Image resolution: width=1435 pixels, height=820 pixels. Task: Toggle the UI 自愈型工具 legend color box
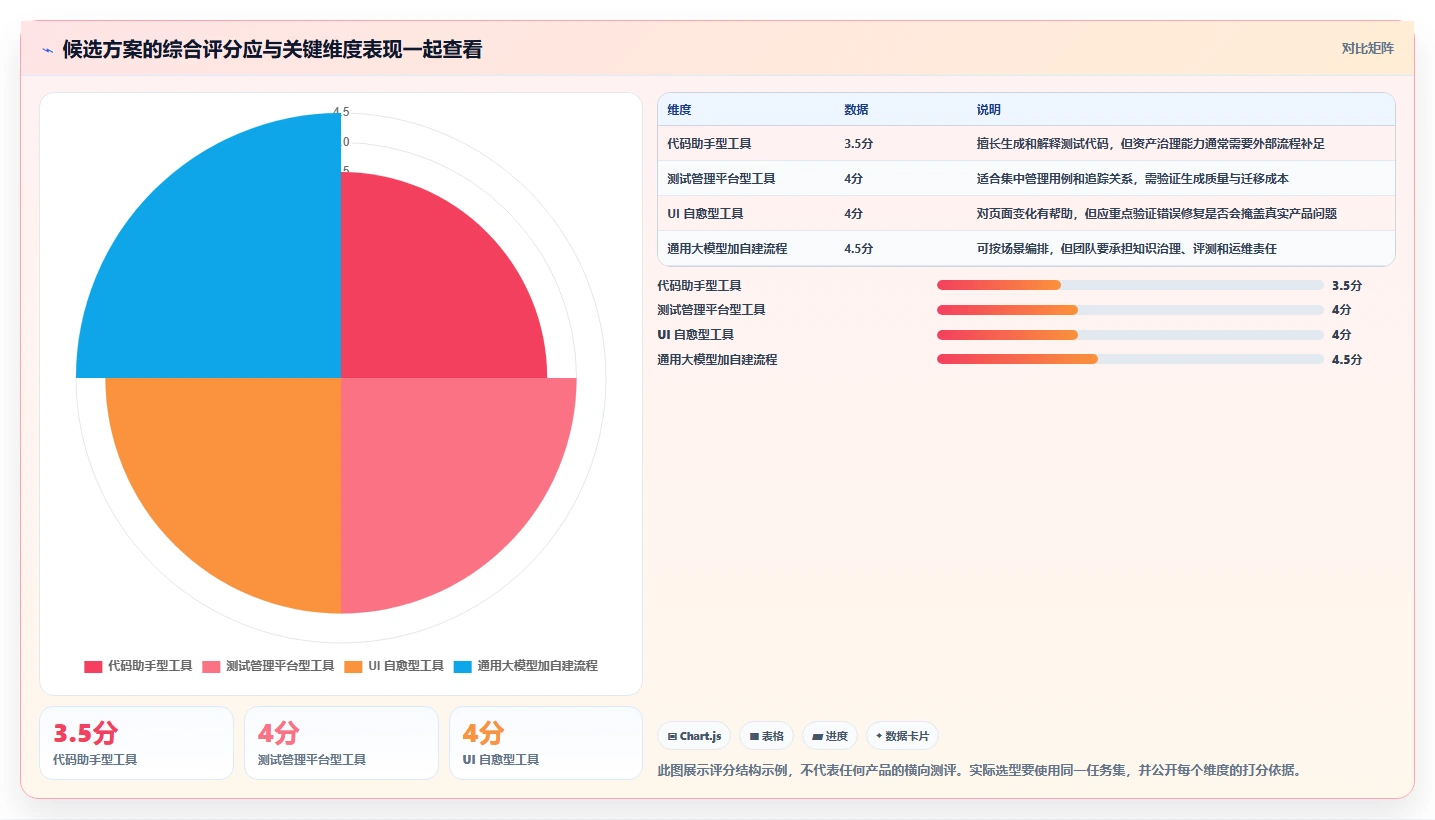point(353,666)
